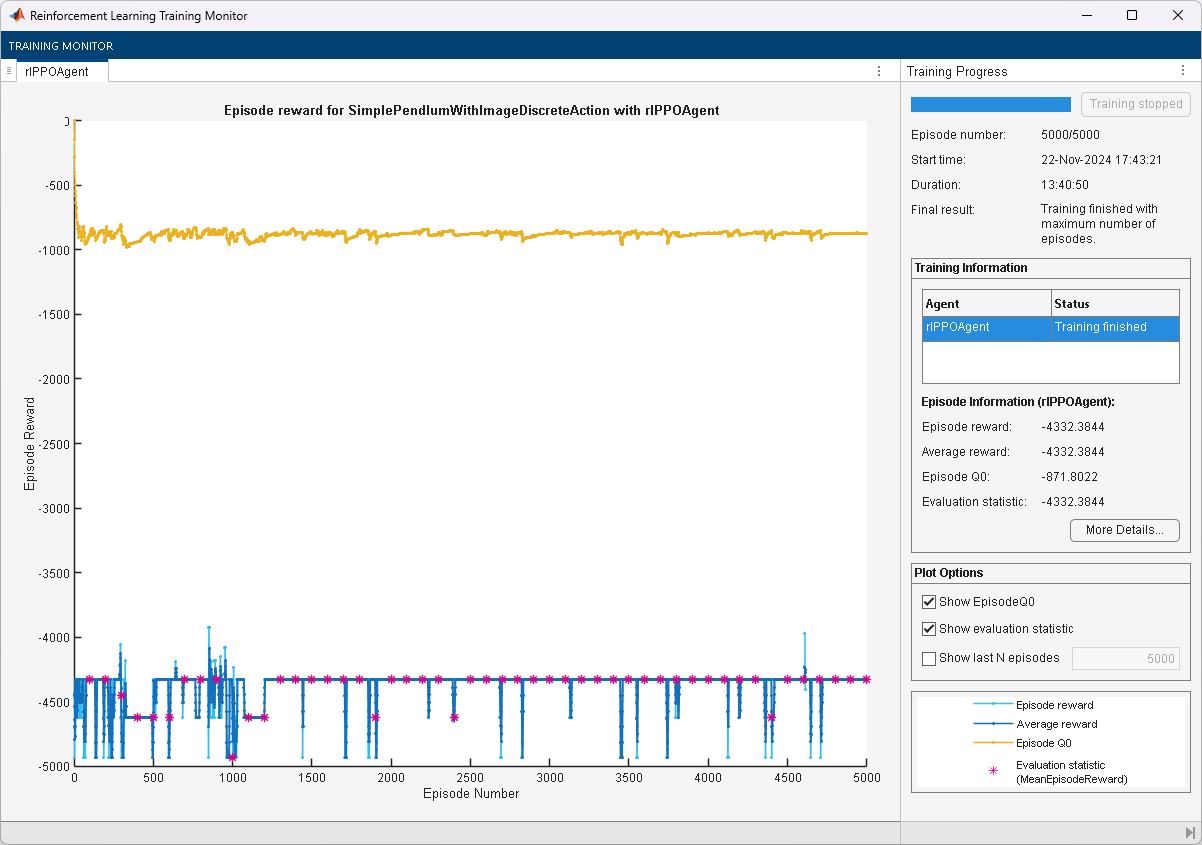Click the Training stopped button
The image size is (1202, 845).
tap(1135, 104)
